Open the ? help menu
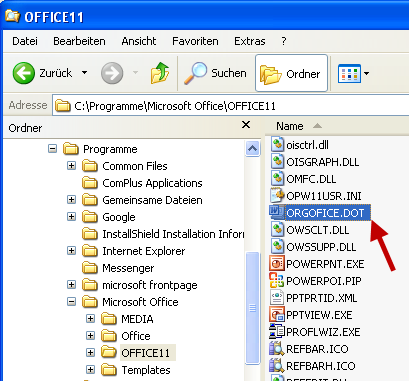The height and width of the screenshot is (381, 409). [284, 41]
